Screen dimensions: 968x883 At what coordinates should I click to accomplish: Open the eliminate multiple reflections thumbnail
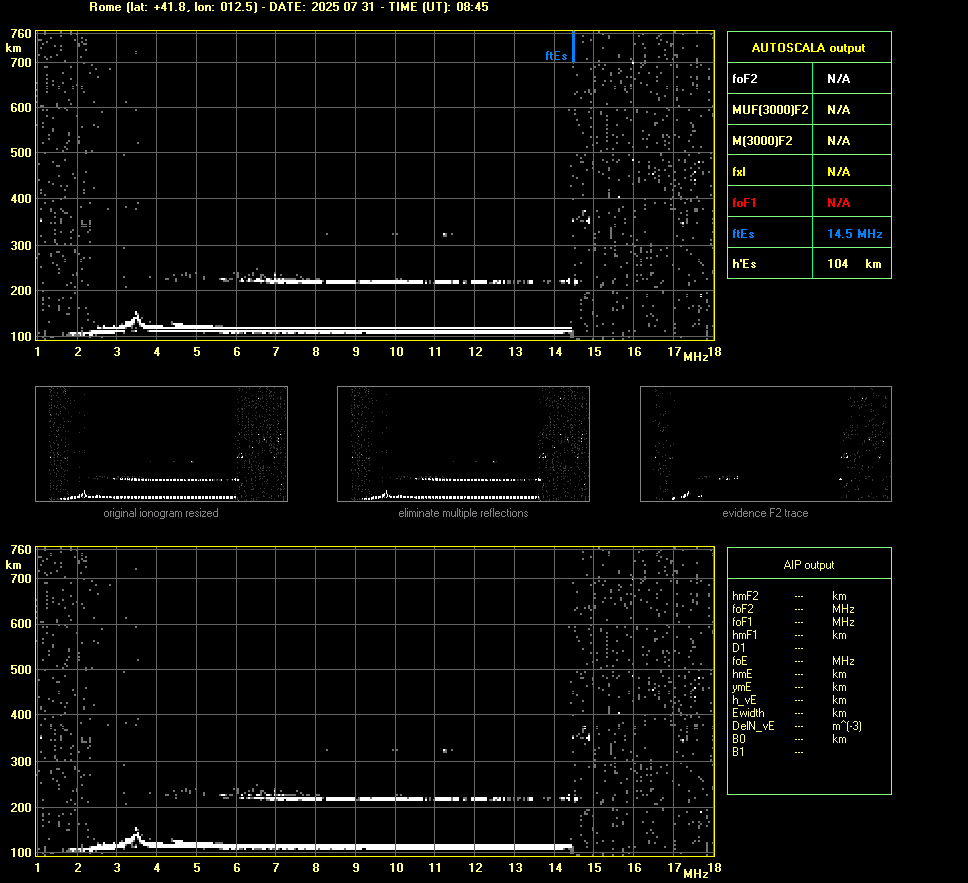point(463,444)
